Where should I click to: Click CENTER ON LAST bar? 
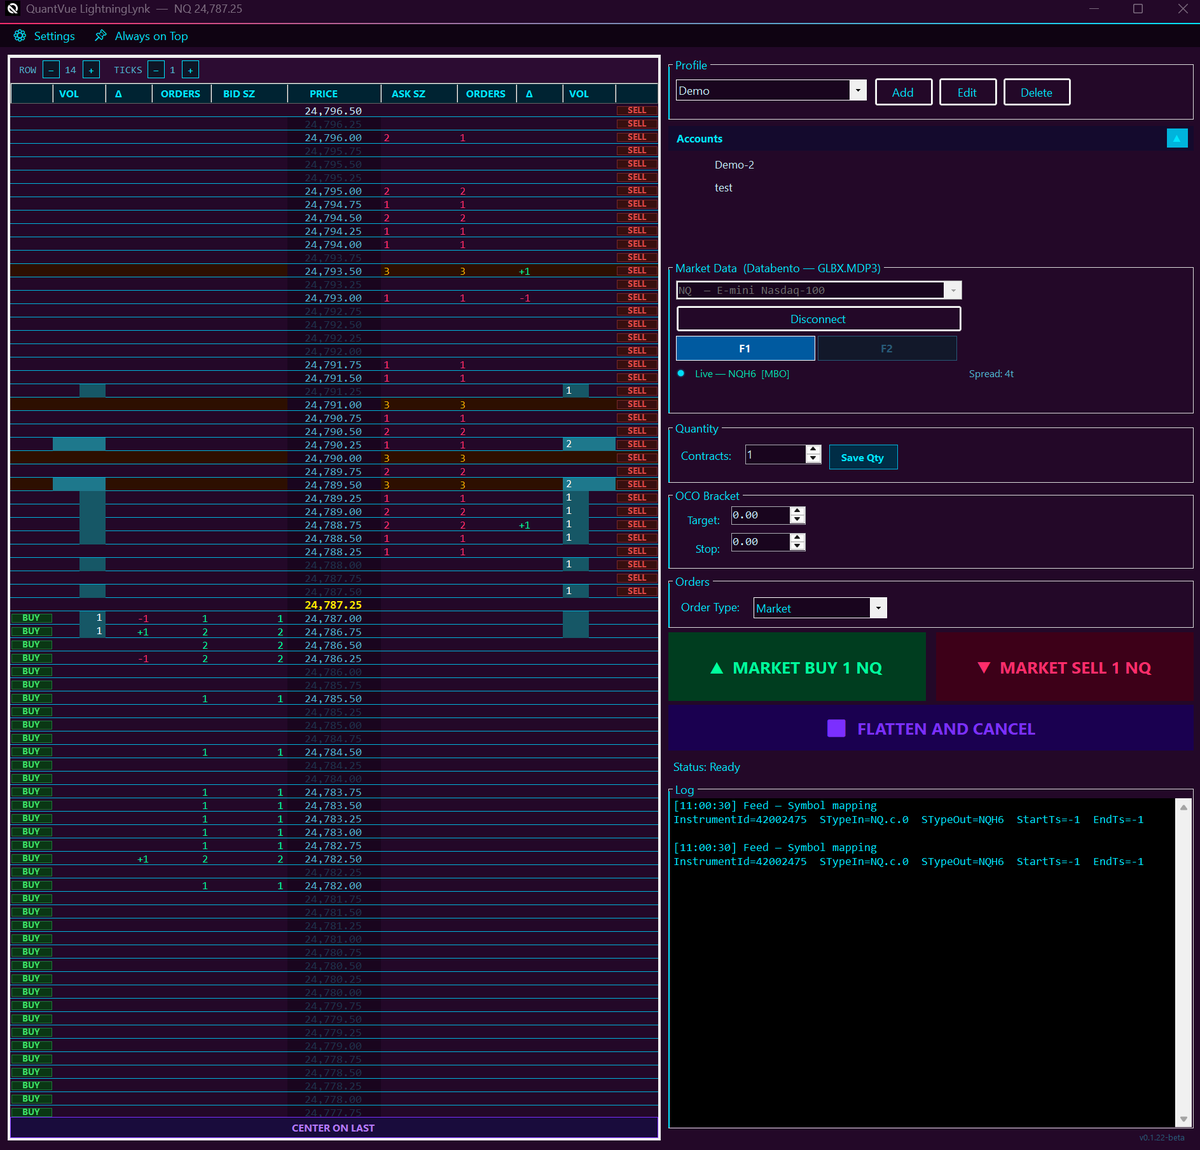334,1128
